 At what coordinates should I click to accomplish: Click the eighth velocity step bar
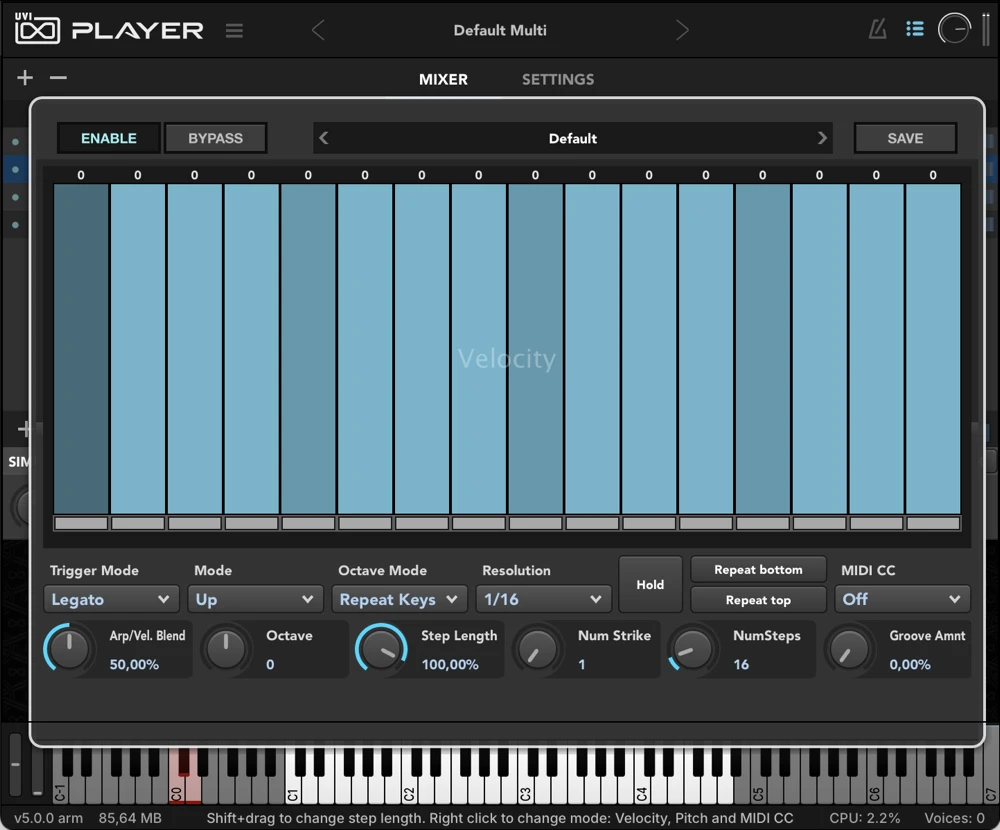pyautogui.click(x=478, y=348)
